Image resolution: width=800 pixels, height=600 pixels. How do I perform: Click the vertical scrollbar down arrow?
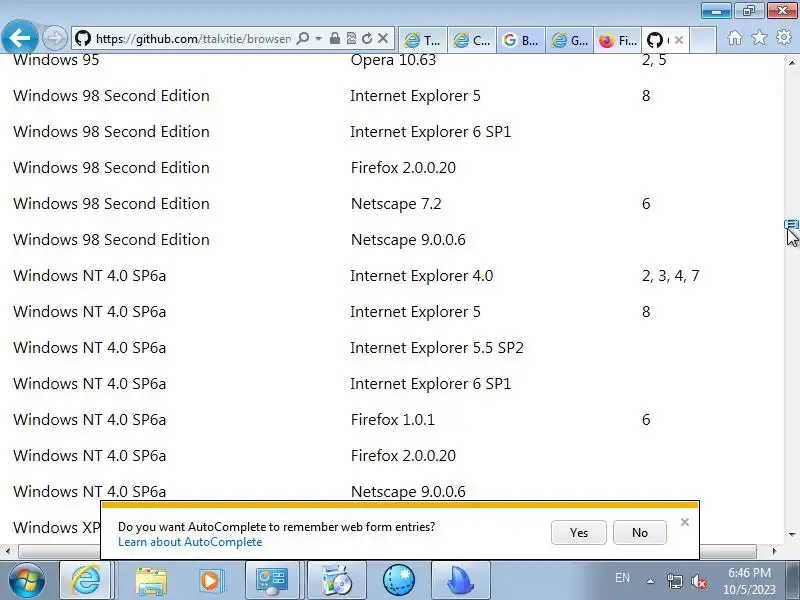pos(792,535)
